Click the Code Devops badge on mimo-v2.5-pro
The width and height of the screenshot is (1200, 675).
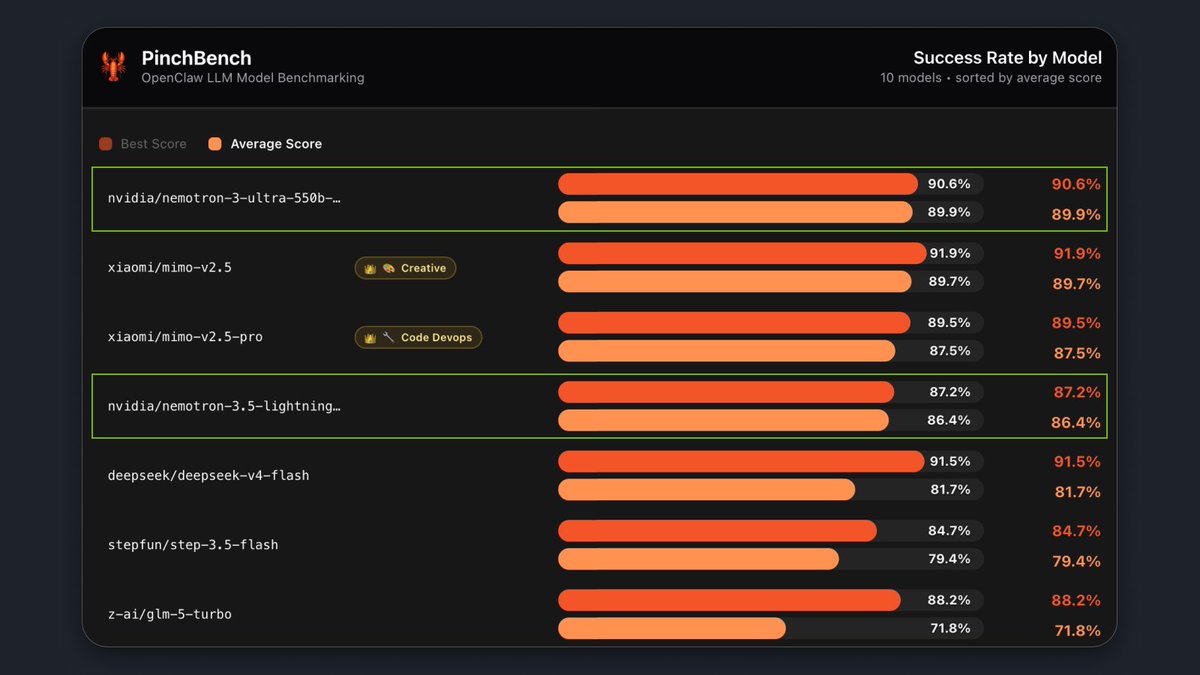tap(418, 338)
